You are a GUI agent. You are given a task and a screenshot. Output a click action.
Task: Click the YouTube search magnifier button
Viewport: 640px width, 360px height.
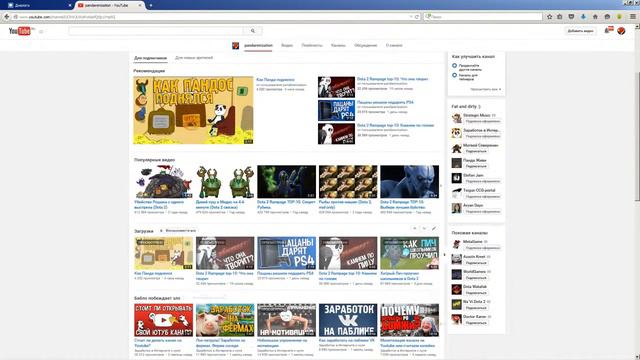point(253,31)
